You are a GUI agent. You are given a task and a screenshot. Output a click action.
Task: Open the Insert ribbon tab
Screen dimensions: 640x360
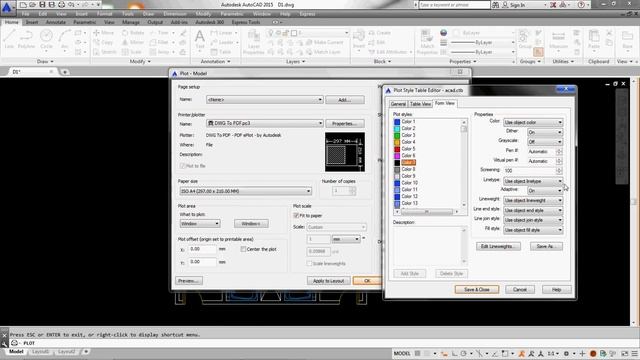(32, 22)
